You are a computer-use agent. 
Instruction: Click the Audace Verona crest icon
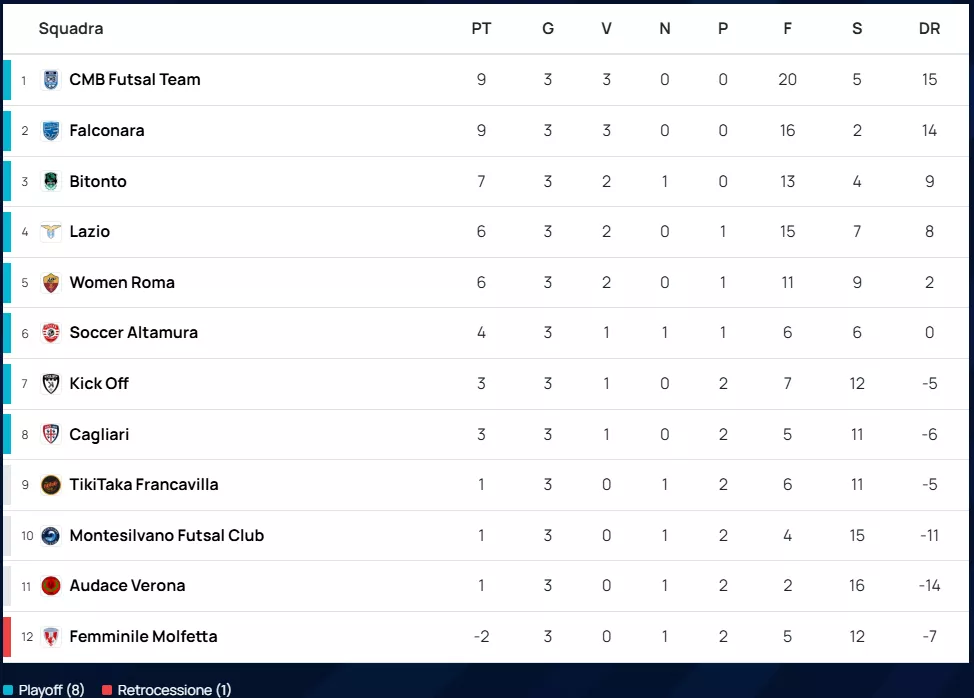[51, 586]
